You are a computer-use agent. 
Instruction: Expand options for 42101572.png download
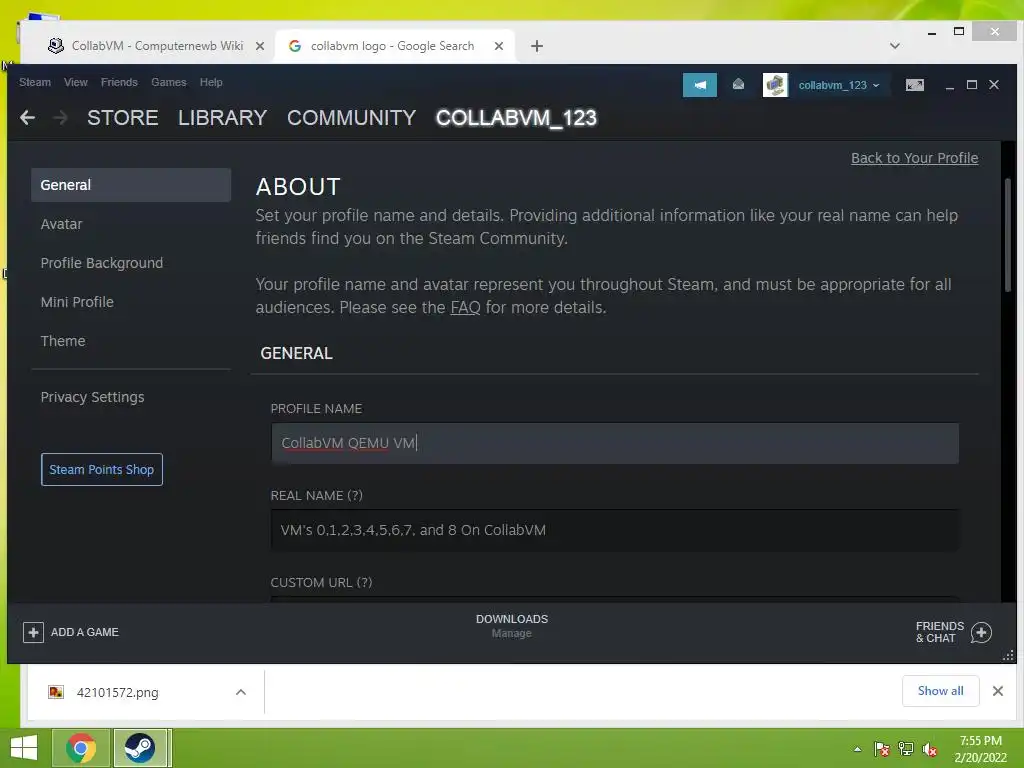point(241,692)
